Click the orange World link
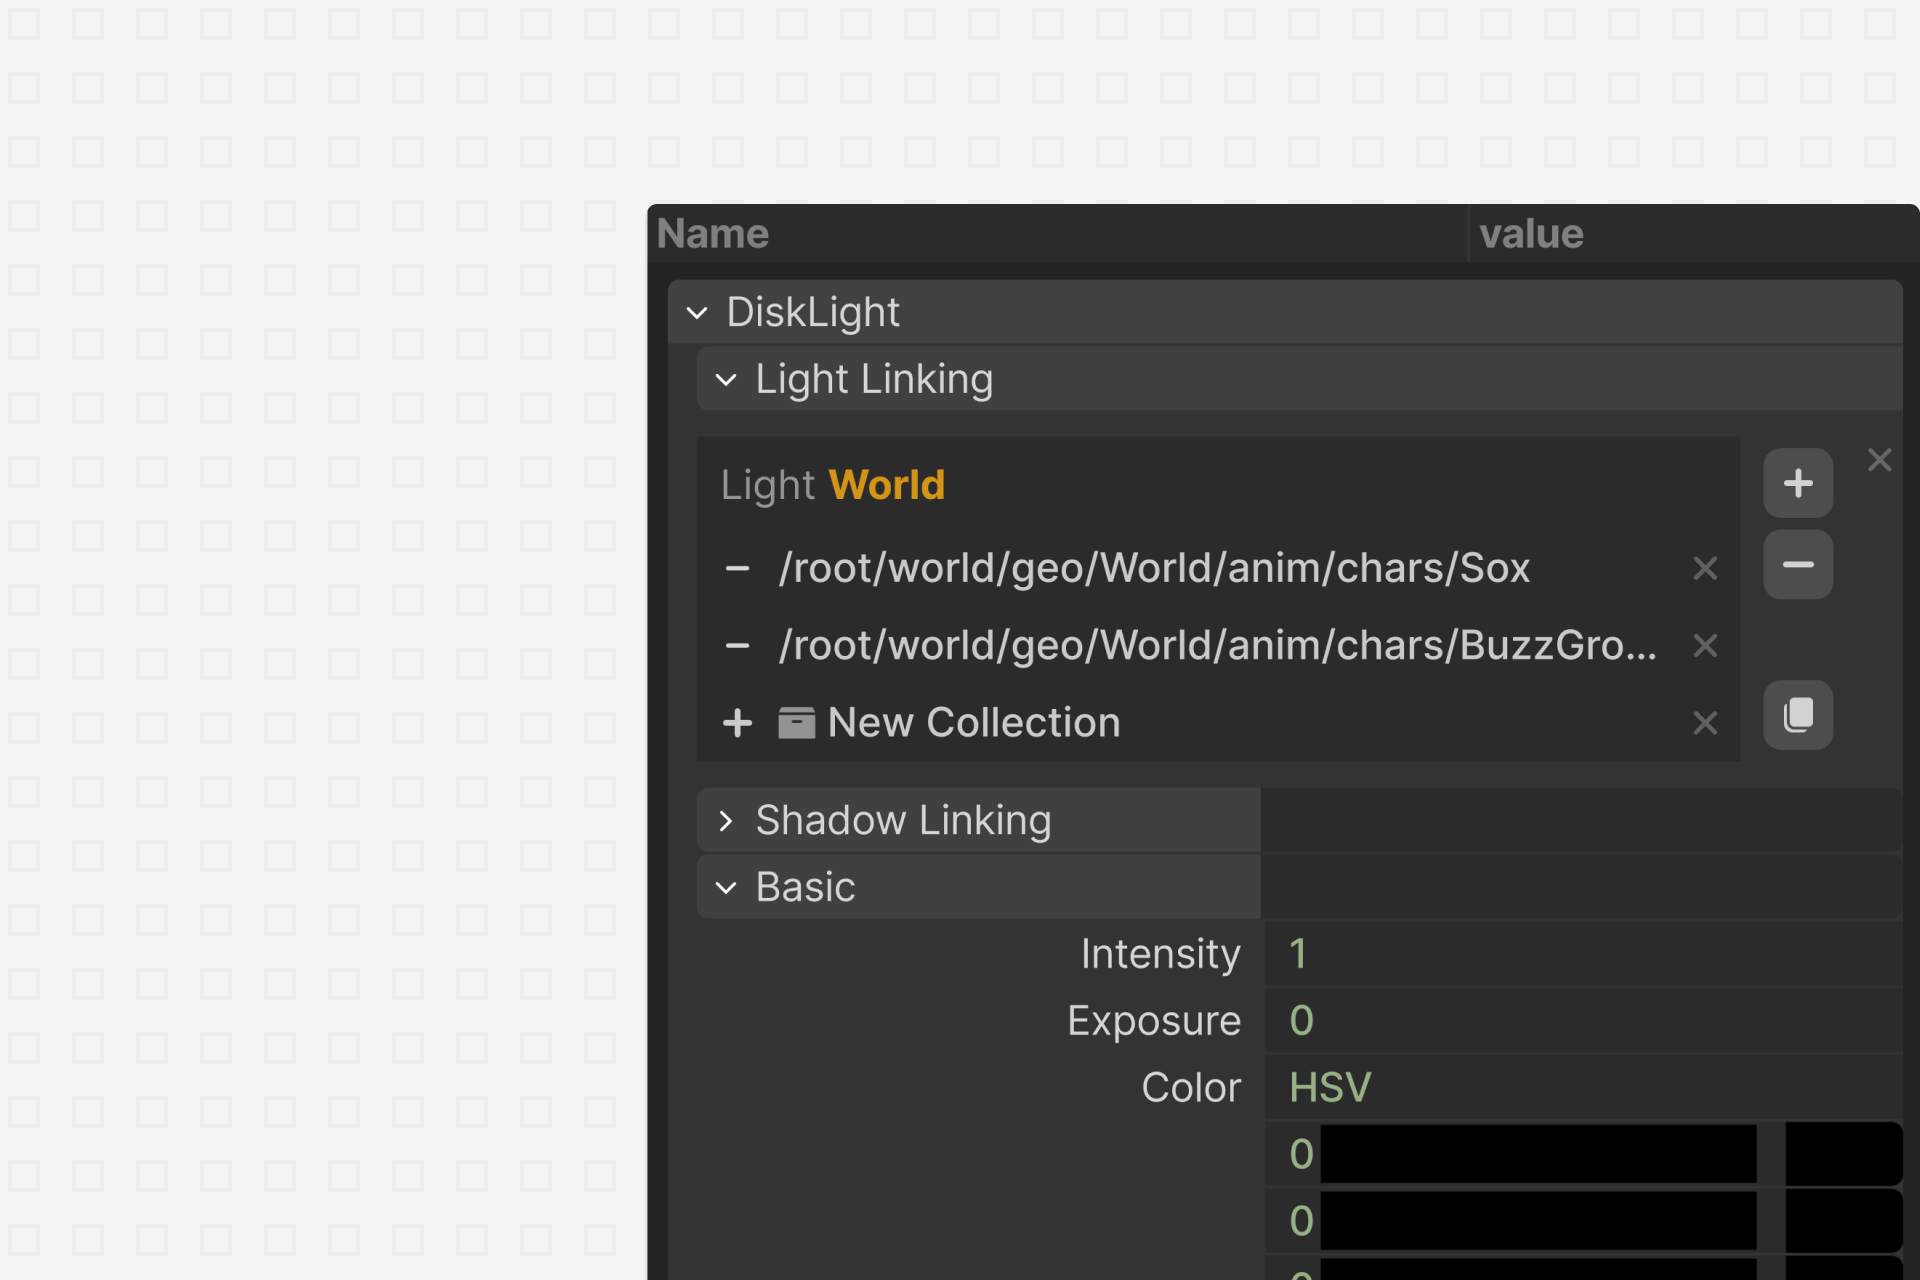Screen dimensions: 1920x1280 [886, 485]
